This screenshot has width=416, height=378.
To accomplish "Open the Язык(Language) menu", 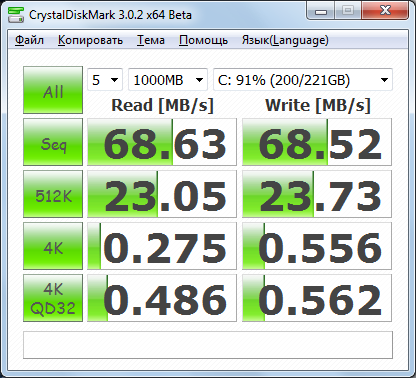I will [x=285, y=40].
